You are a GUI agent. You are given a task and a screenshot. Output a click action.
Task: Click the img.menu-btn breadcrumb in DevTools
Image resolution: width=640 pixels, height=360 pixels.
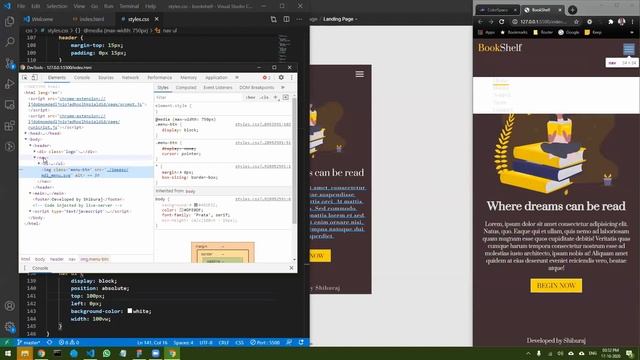pos(94,259)
